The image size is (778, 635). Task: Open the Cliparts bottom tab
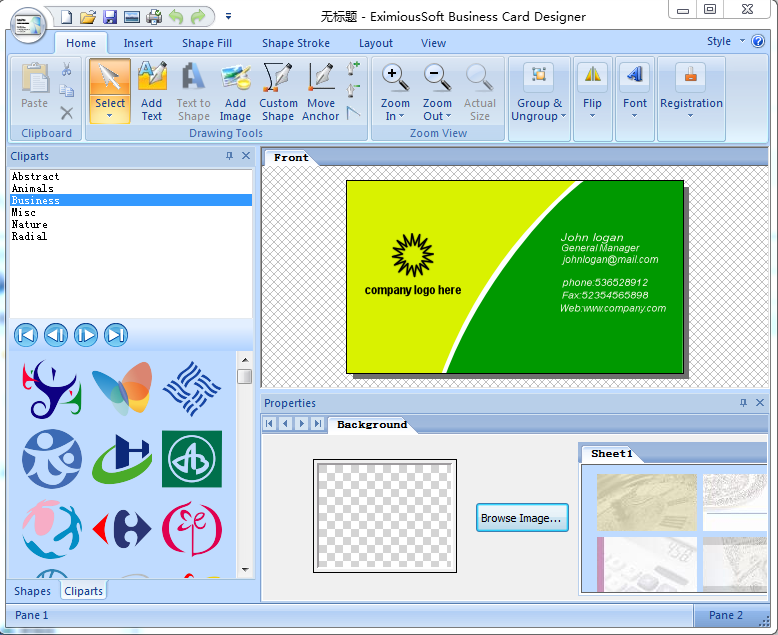[83, 591]
